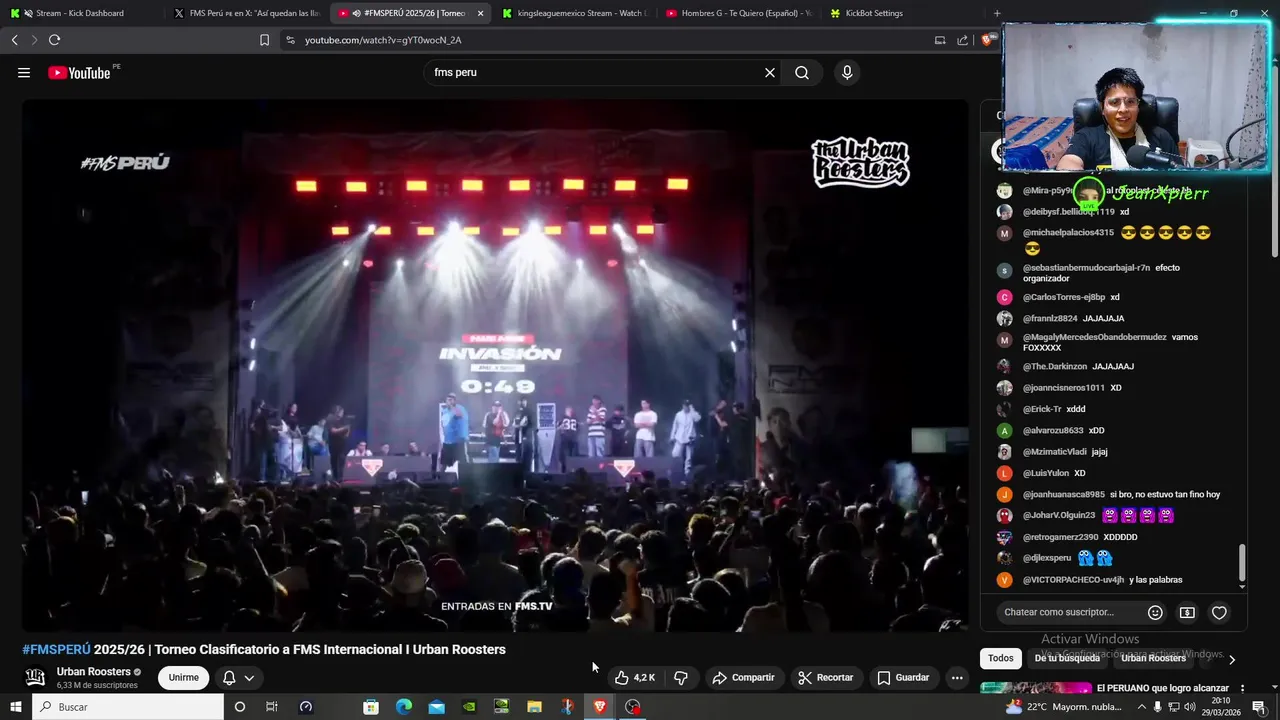Screen dimensions: 1280x720
Task: Open the #FMSPERÚ hashtag link in title
Action: click(x=56, y=649)
